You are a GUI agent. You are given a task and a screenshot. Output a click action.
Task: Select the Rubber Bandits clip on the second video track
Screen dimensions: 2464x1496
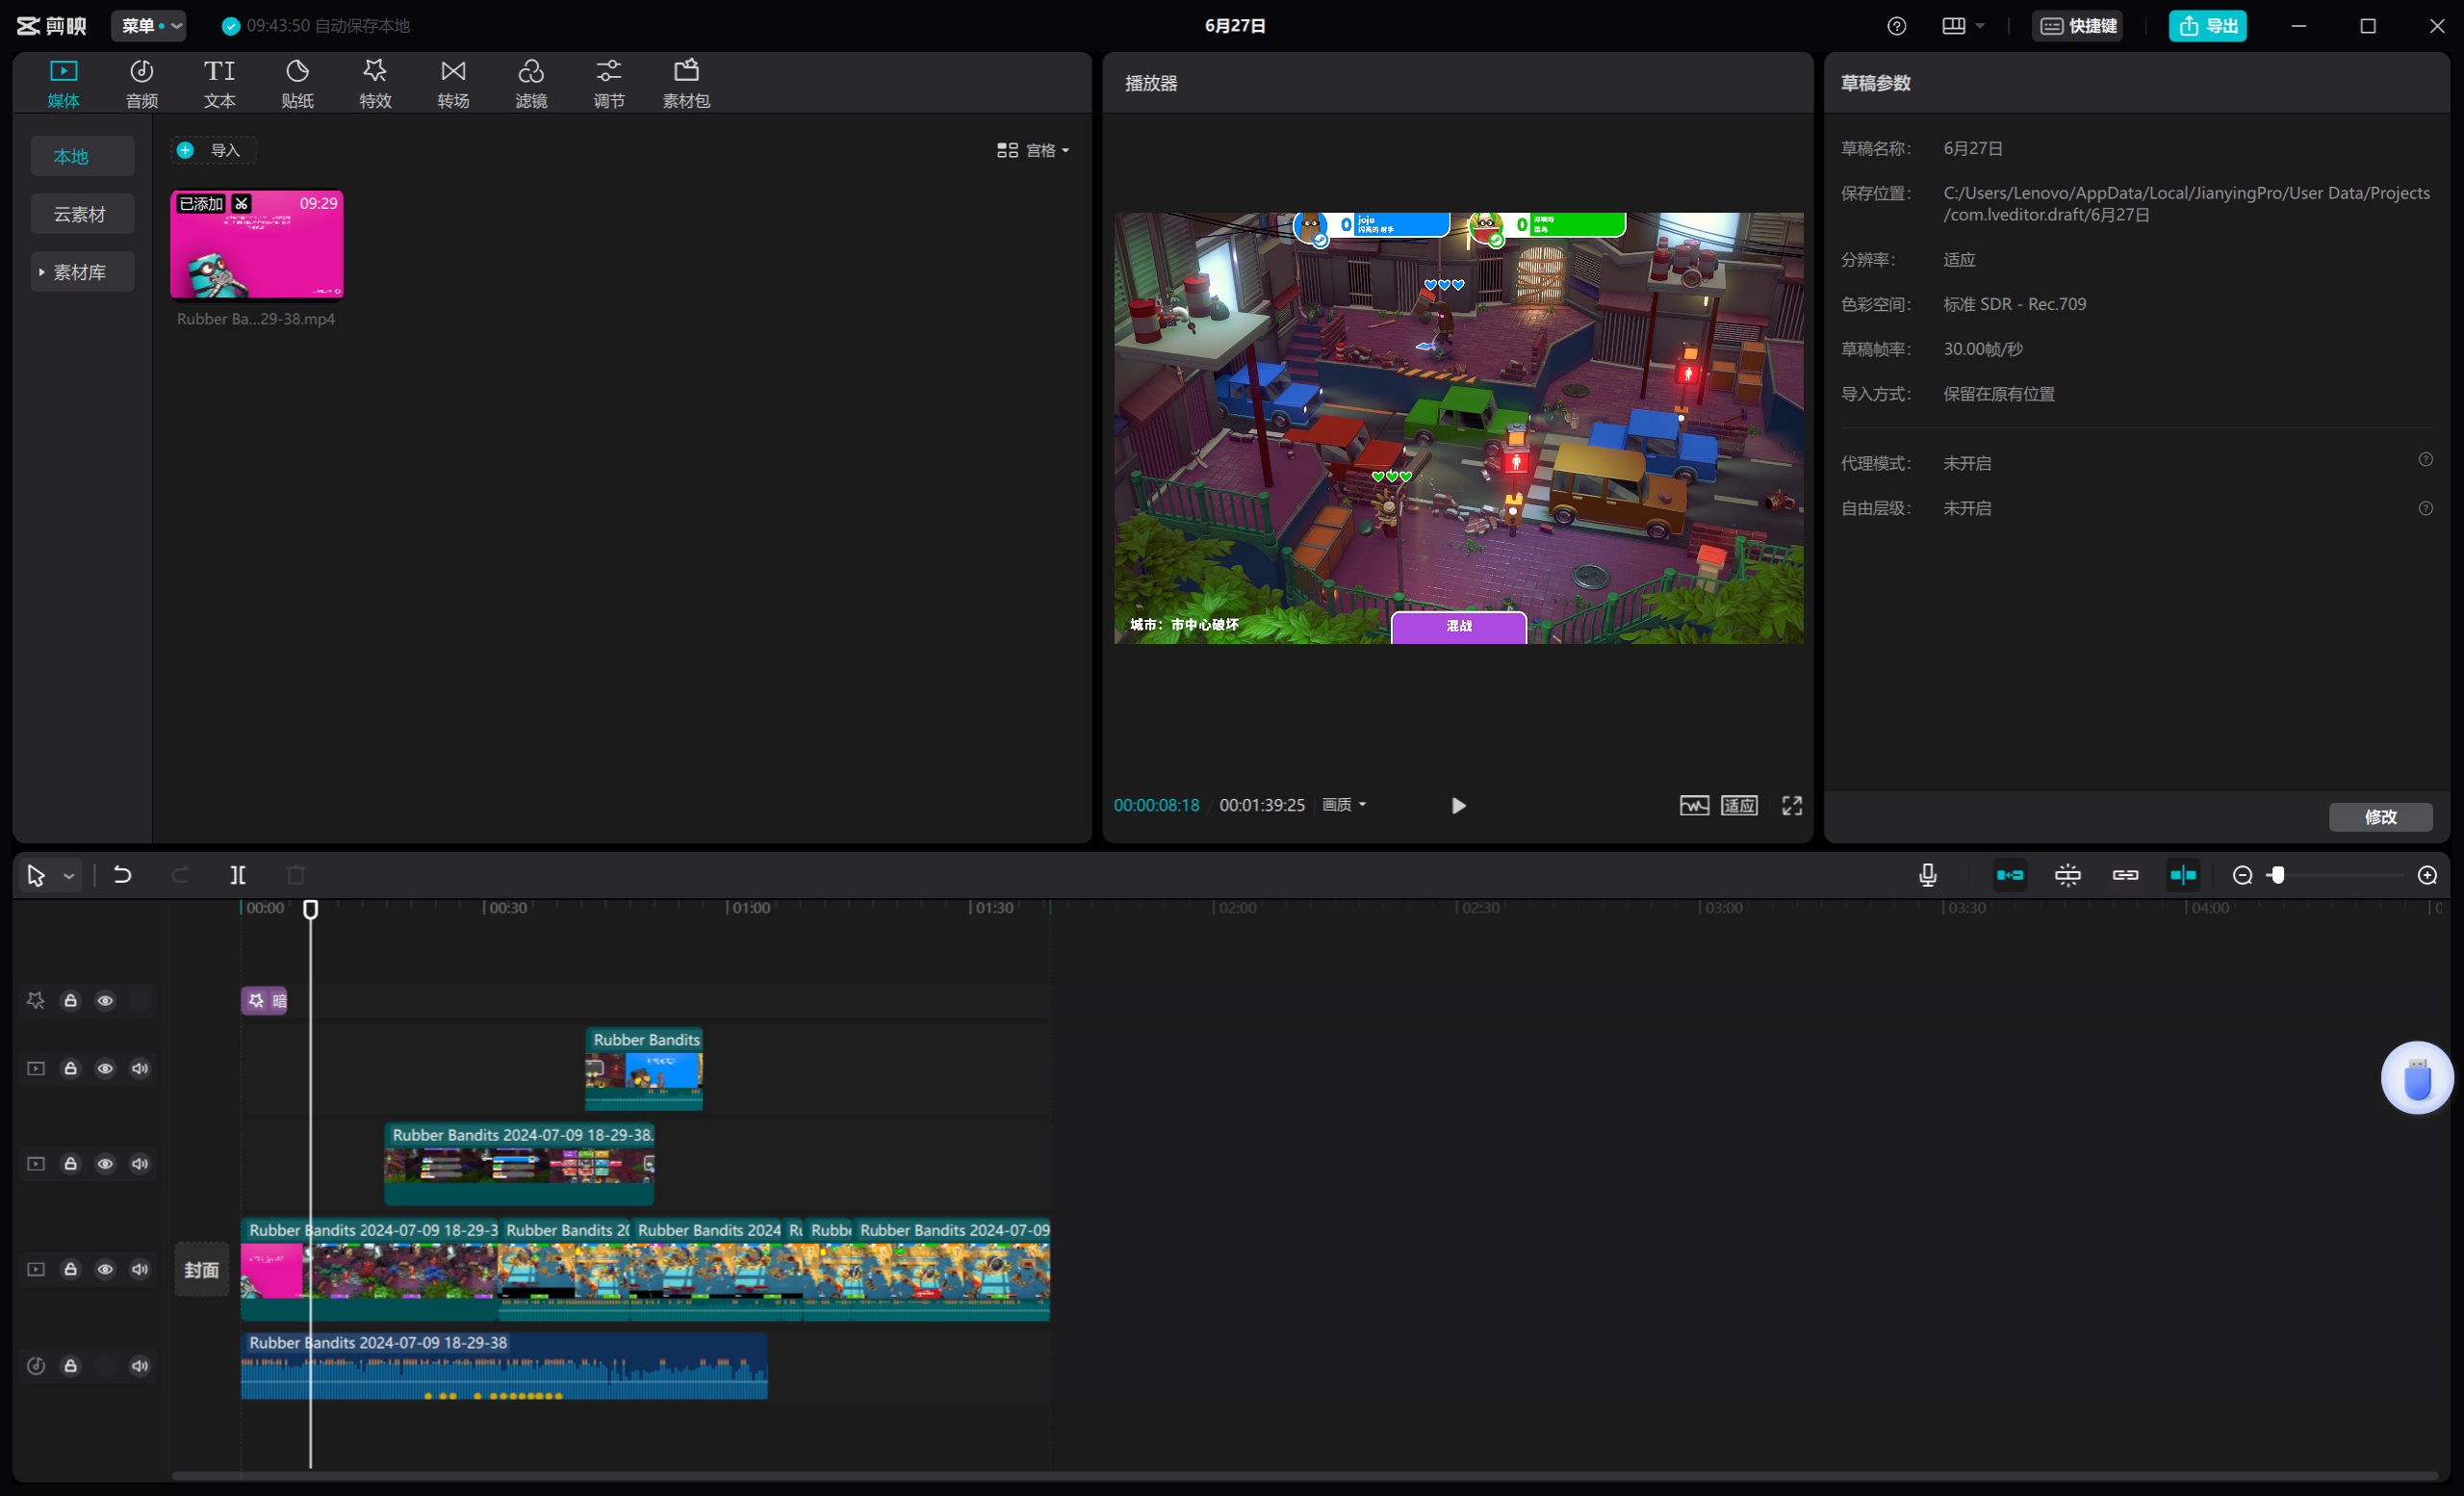tap(519, 1163)
